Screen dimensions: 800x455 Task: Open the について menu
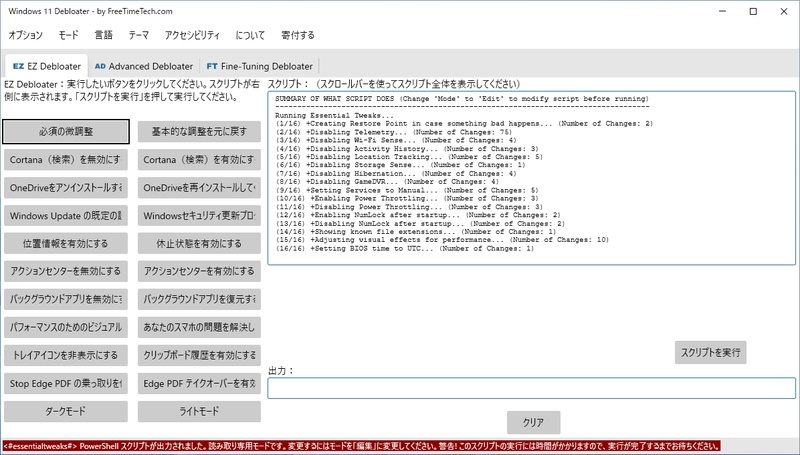(251, 35)
